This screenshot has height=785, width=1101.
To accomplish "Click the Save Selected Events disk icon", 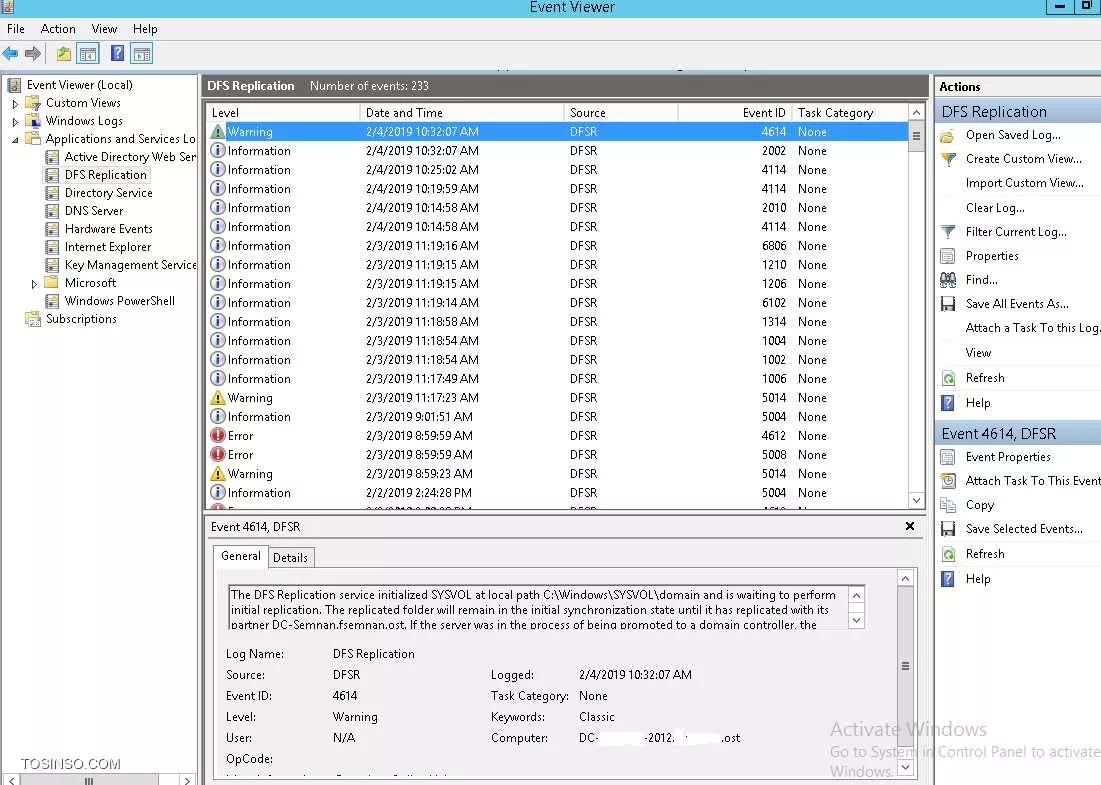I will click(x=948, y=529).
